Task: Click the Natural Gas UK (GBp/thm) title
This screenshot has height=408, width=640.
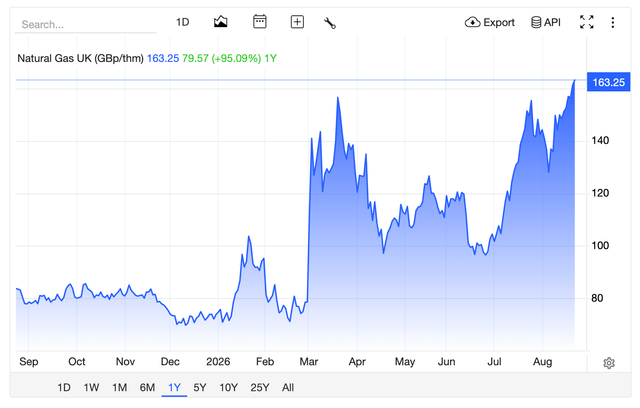Action: tap(80, 58)
